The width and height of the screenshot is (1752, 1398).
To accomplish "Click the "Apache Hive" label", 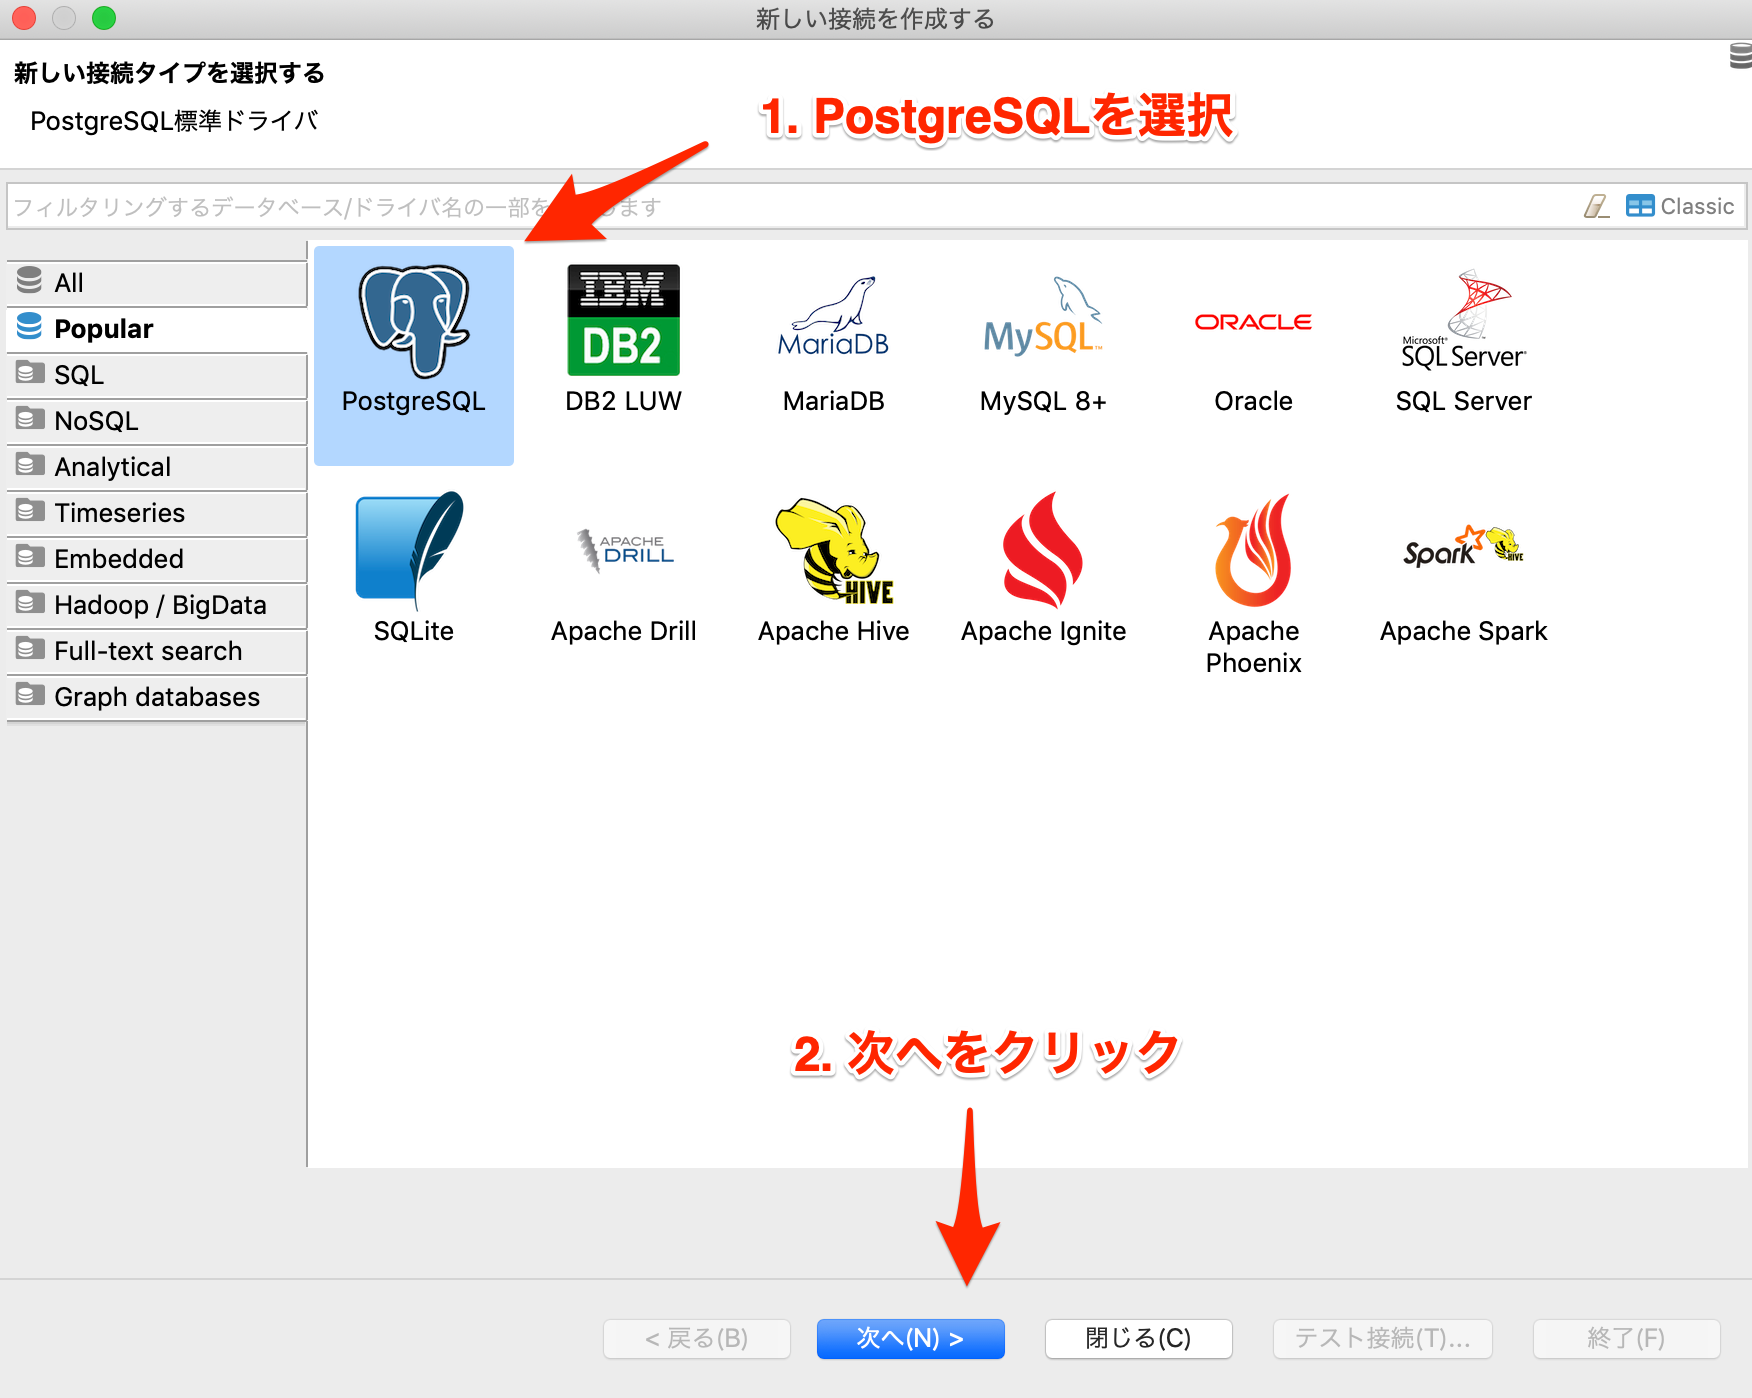I will (x=834, y=631).
